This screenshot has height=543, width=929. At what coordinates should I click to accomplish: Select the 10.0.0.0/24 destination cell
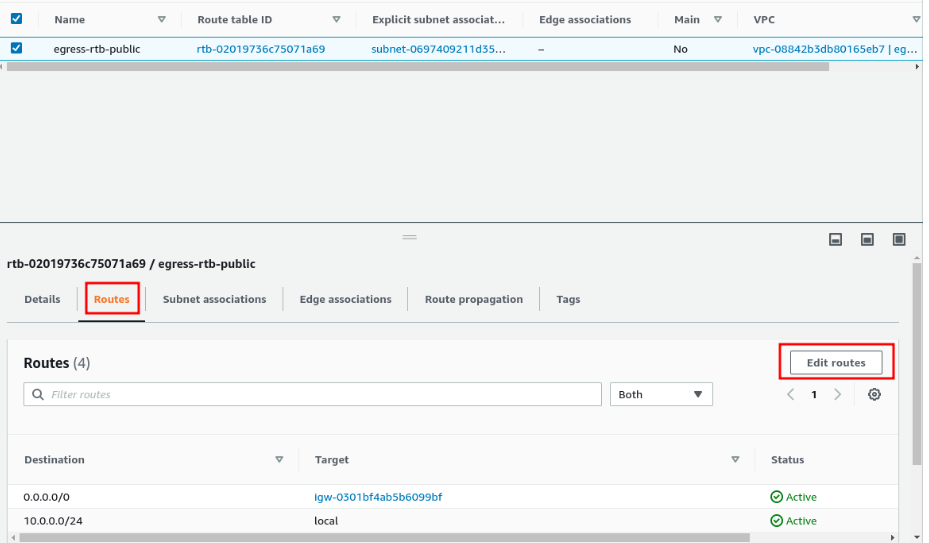53,520
